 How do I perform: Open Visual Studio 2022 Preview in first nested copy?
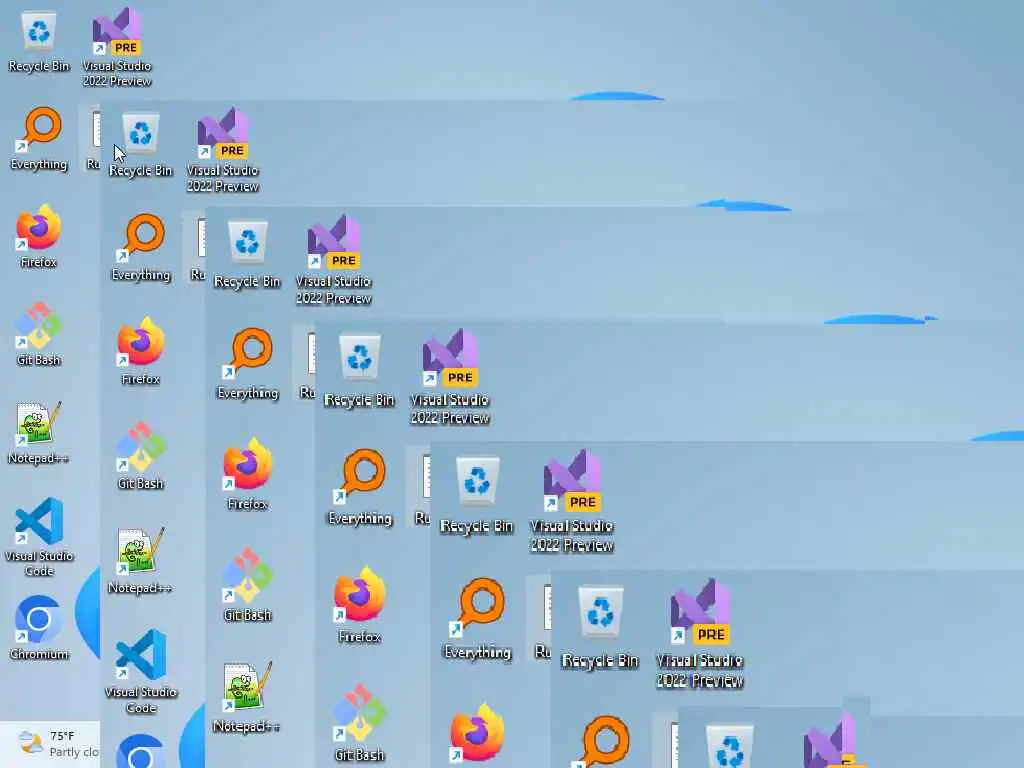pyautogui.click(x=223, y=150)
